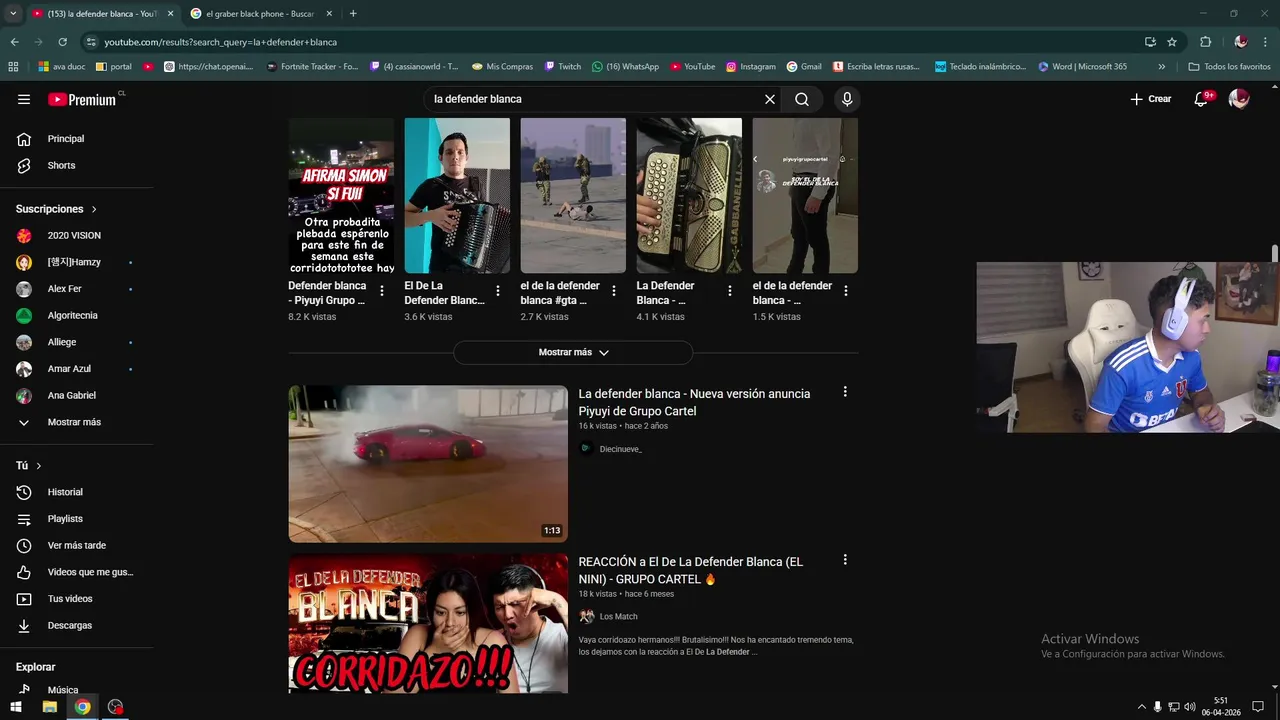1280x720 pixels.
Task: Open options menu for El De La Defender Blanc short
Action: coord(498,291)
